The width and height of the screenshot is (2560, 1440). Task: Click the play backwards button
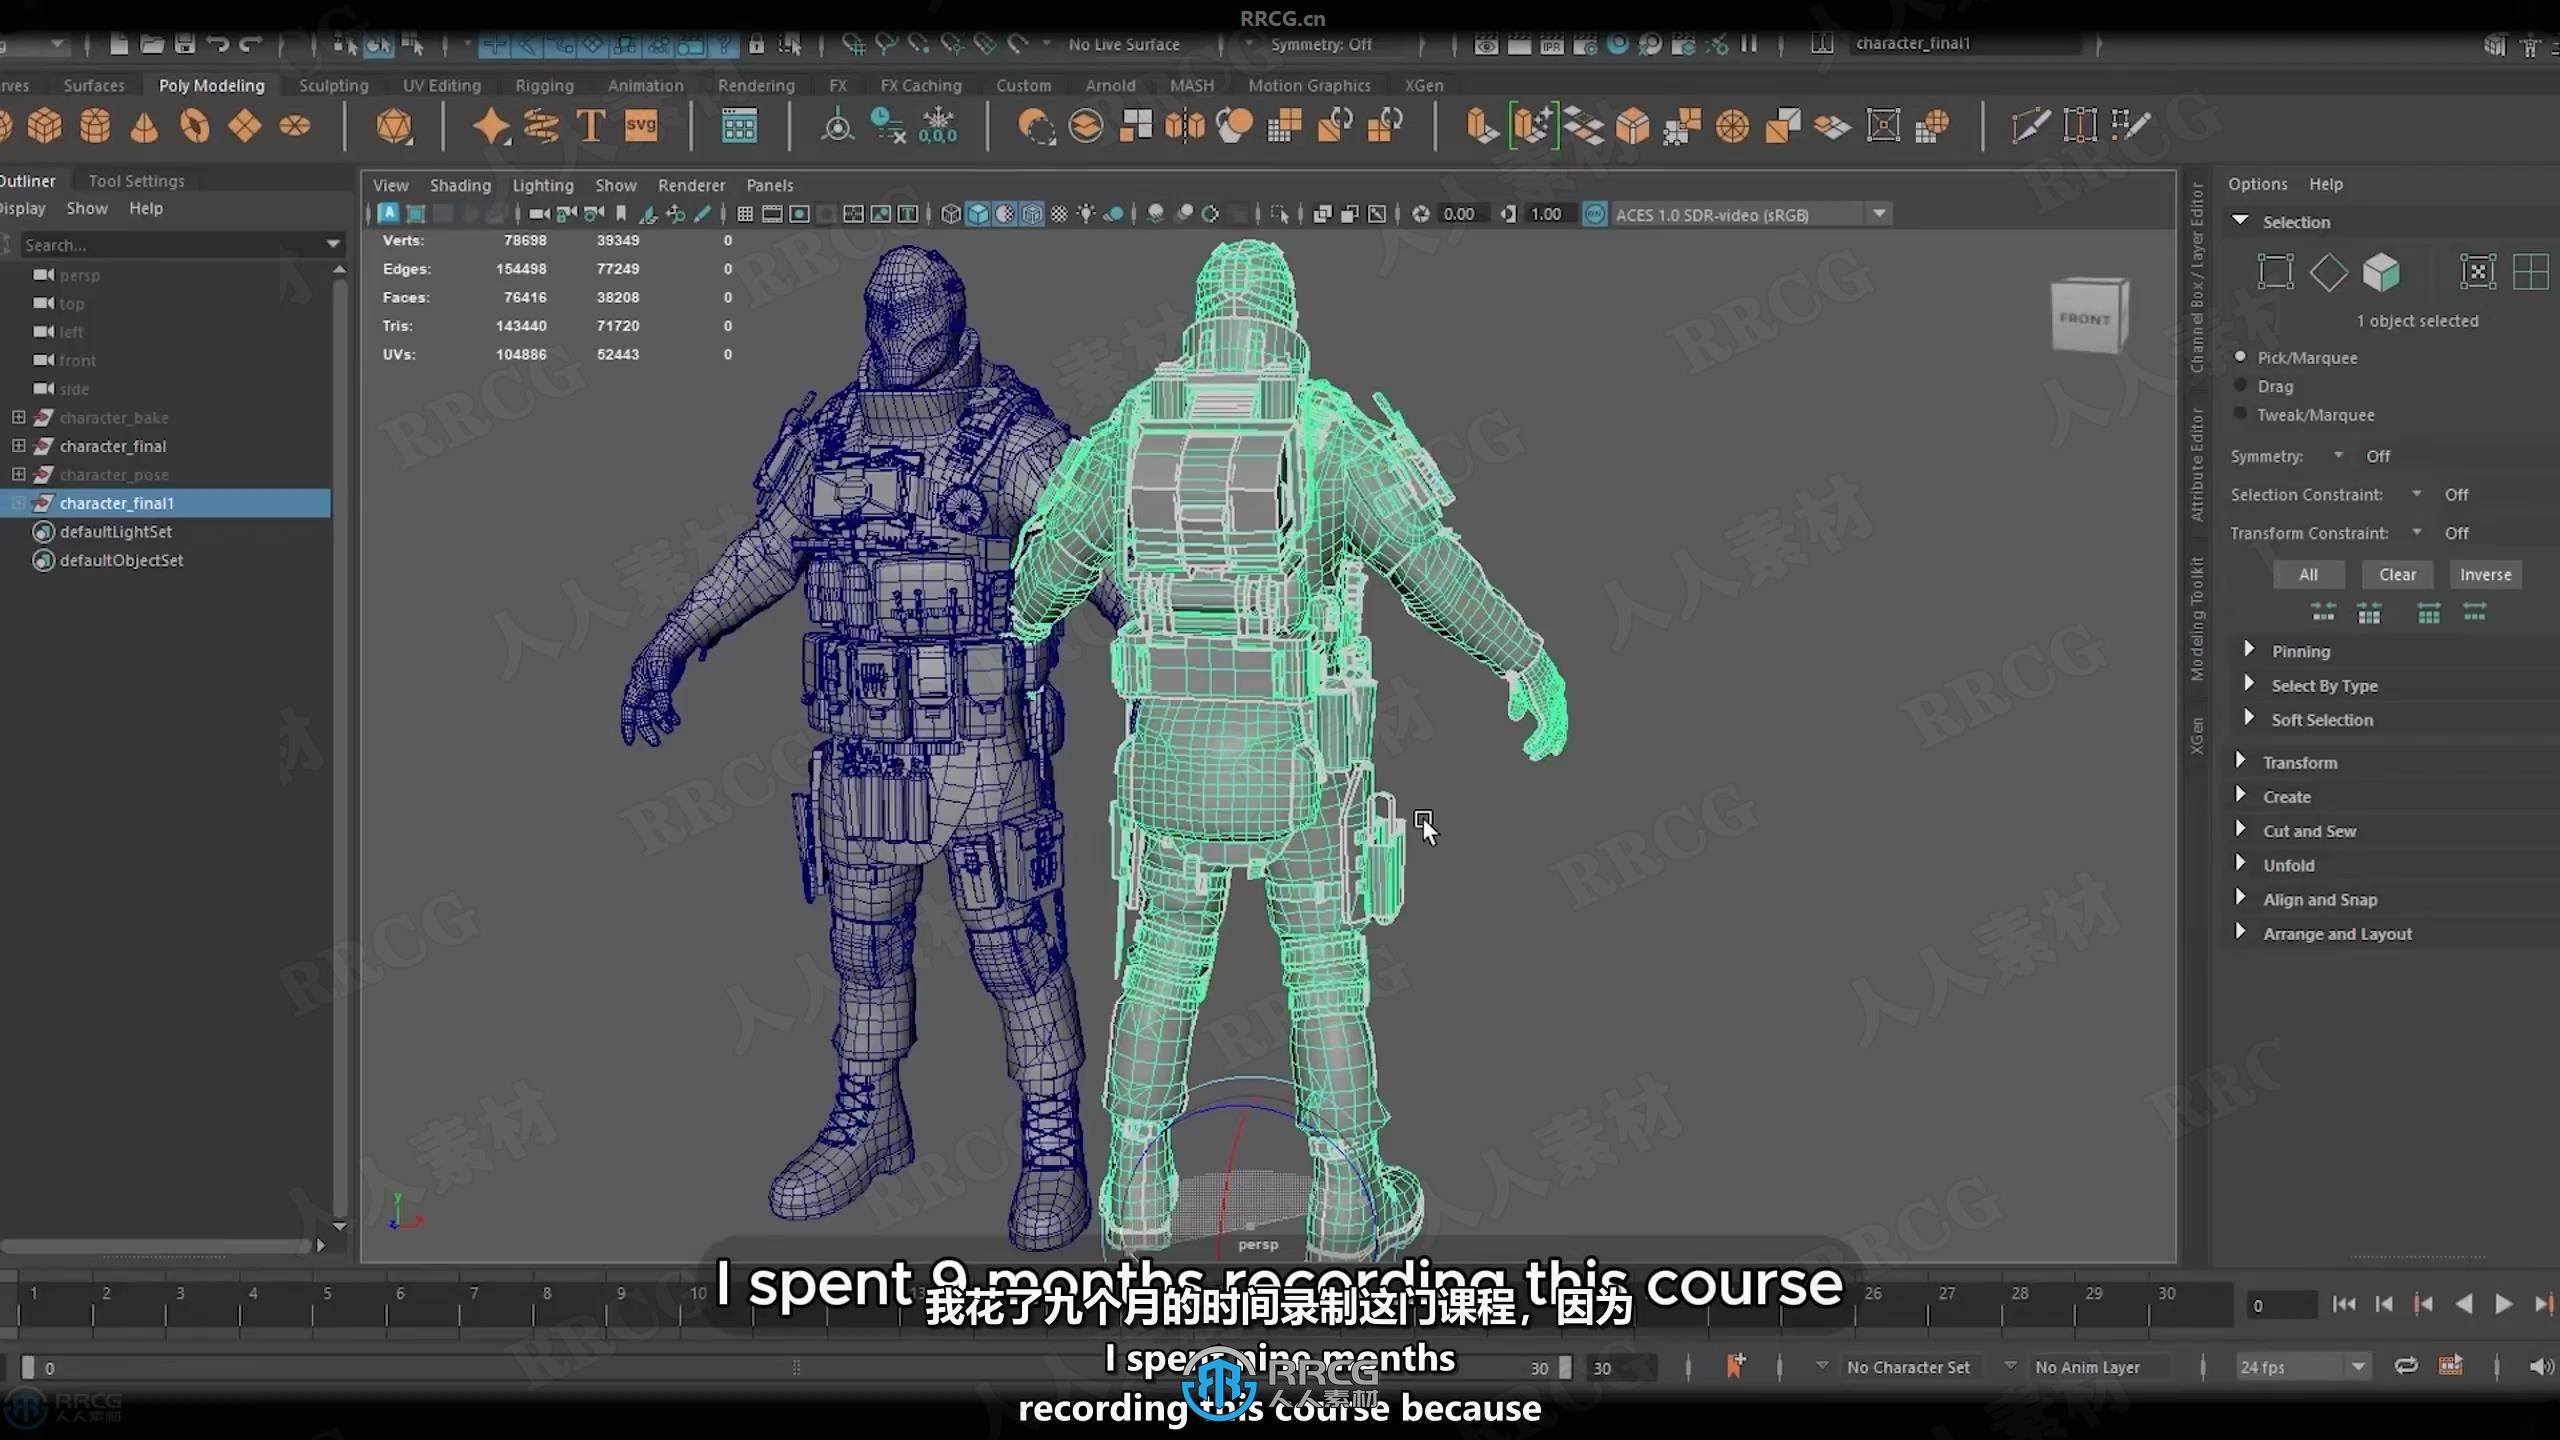click(x=2464, y=1304)
